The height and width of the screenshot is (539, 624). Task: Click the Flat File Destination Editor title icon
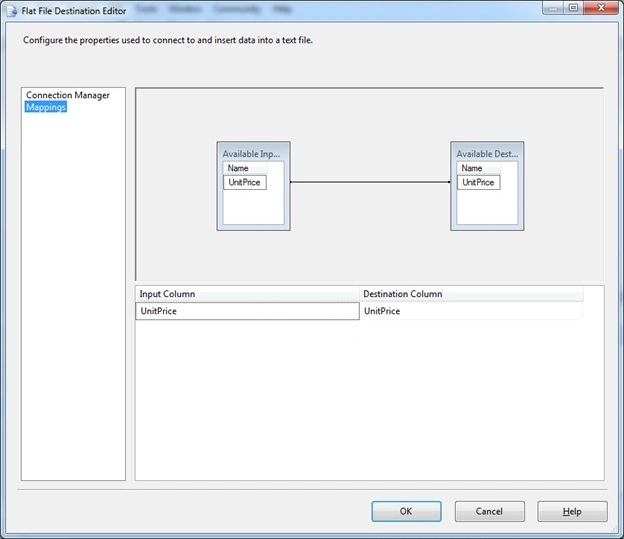[12, 11]
